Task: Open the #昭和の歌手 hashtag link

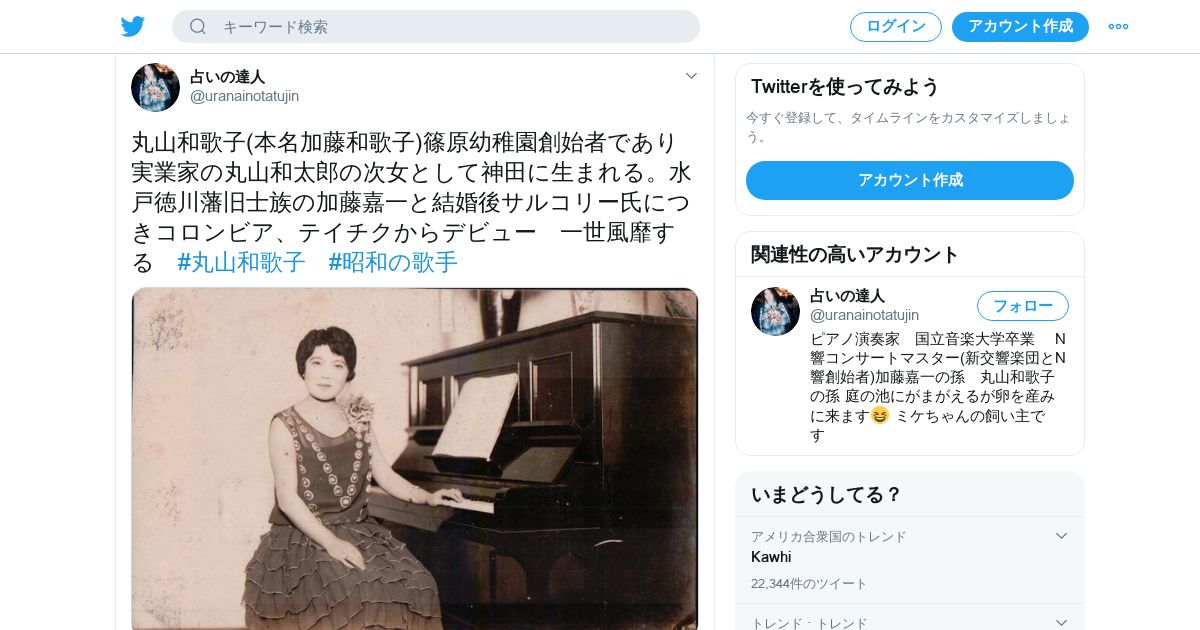Action: click(x=393, y=263)
